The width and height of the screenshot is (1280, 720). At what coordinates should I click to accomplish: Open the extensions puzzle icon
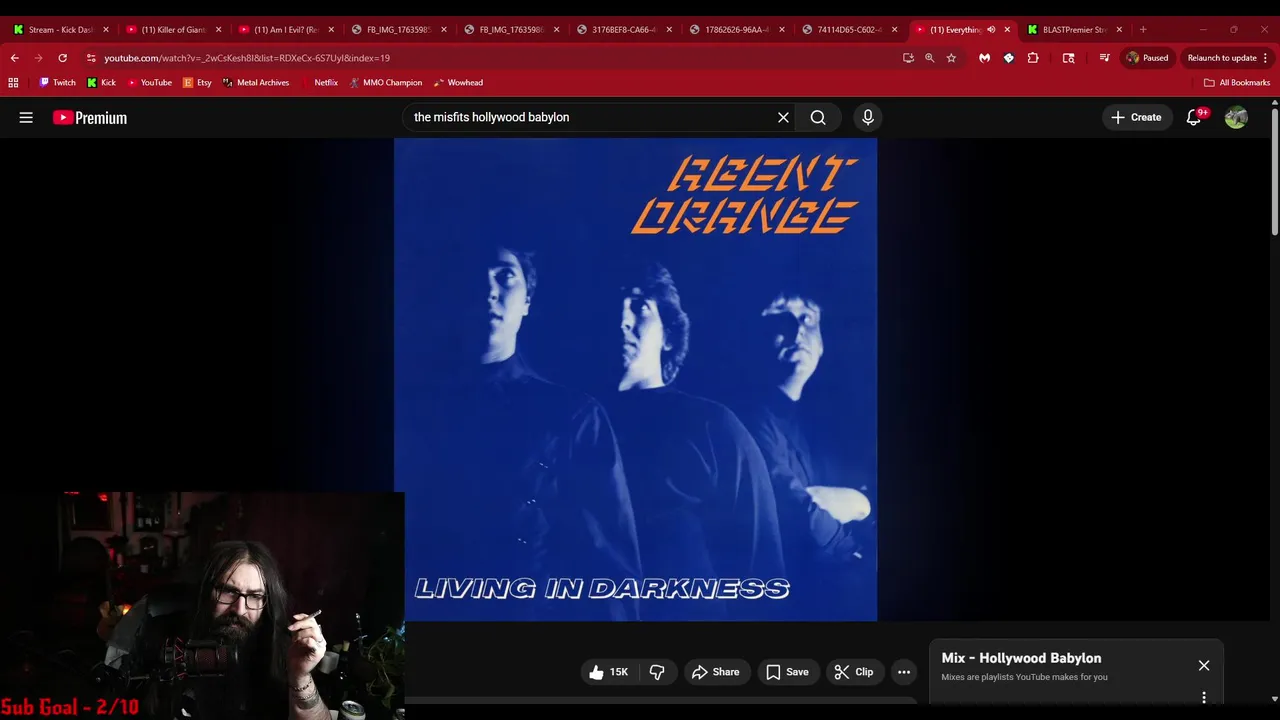pyautogui.click(x=1033, y=58)
